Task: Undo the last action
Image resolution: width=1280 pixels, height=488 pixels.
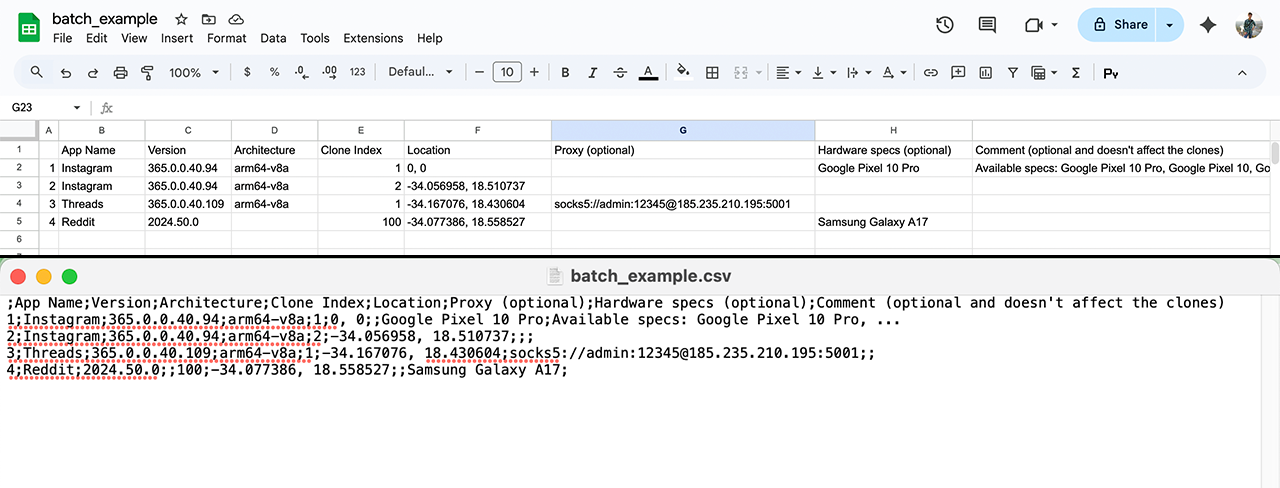Action: (65, 72)
